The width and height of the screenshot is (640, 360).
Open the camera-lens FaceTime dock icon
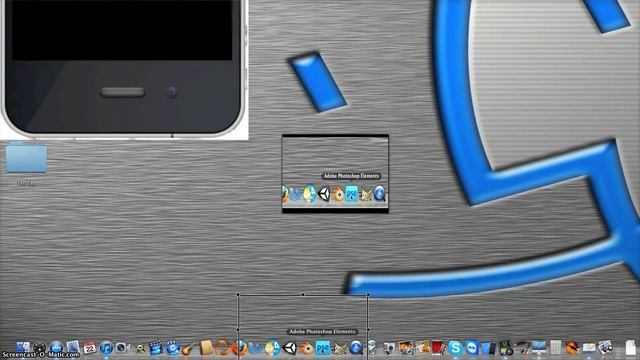coord(122,348)
